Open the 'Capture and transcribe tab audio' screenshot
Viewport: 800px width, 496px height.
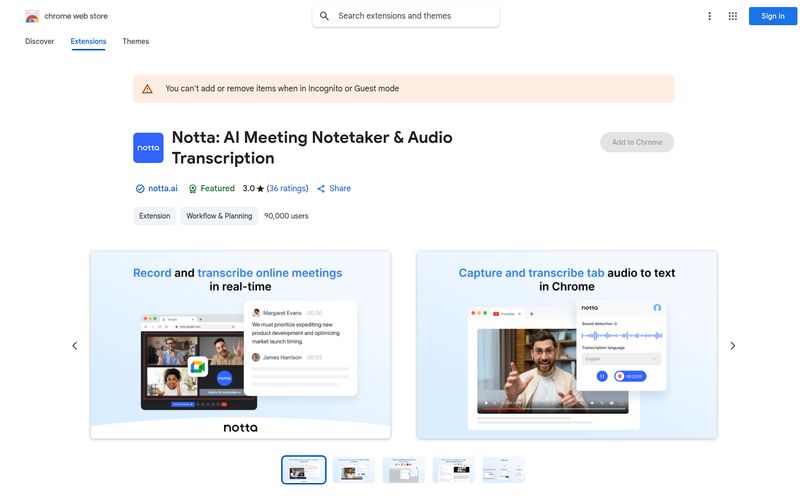[566, 345]
